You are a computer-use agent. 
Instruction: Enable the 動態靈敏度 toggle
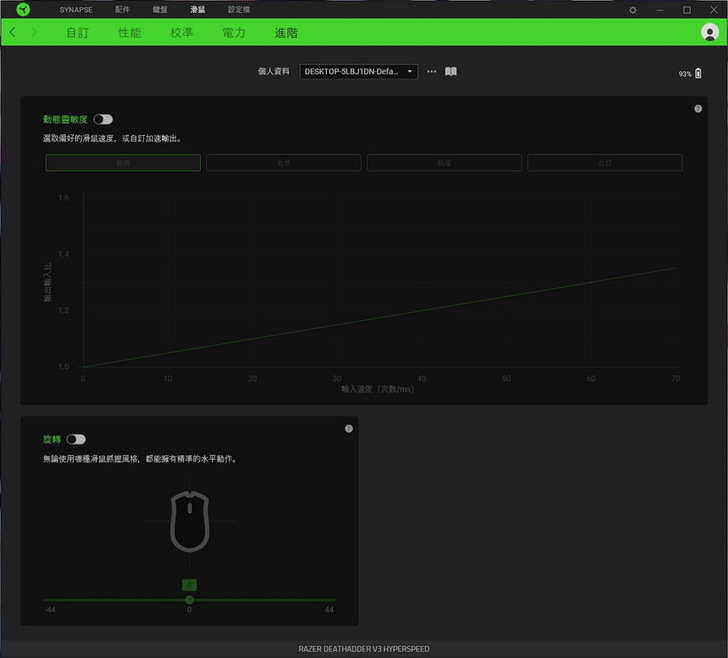tap(103, 119)
